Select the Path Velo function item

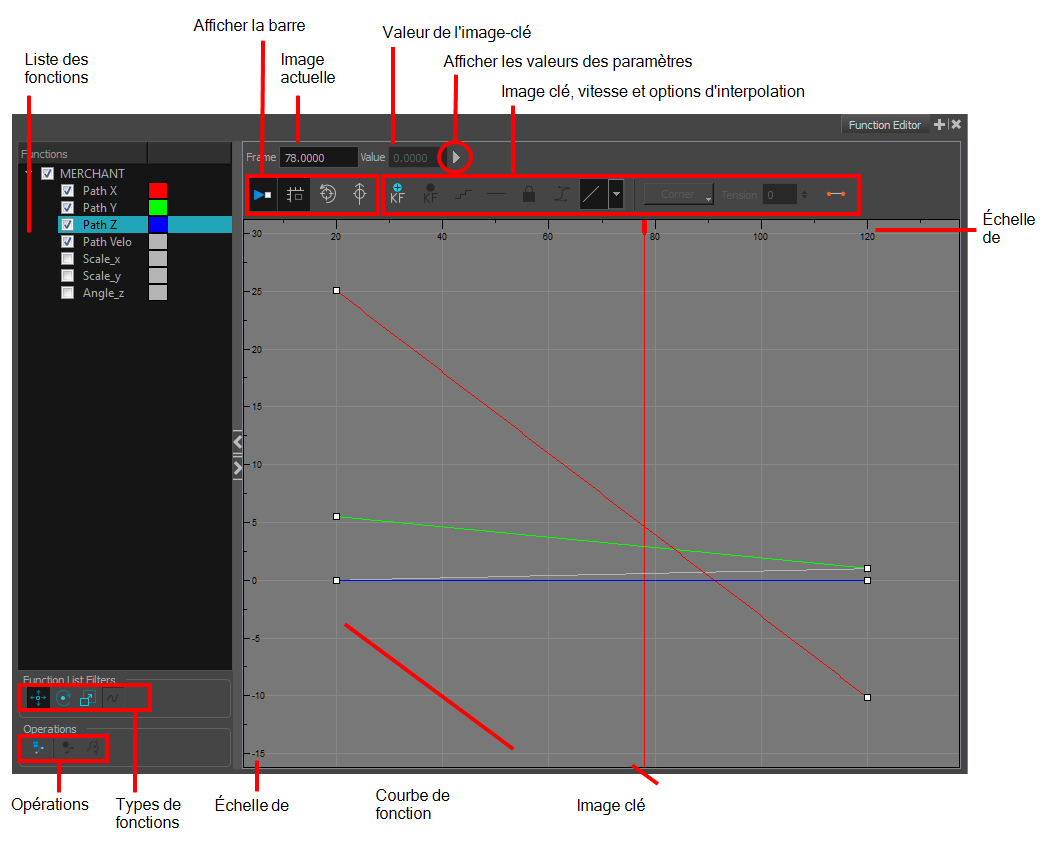pos(106,242)
